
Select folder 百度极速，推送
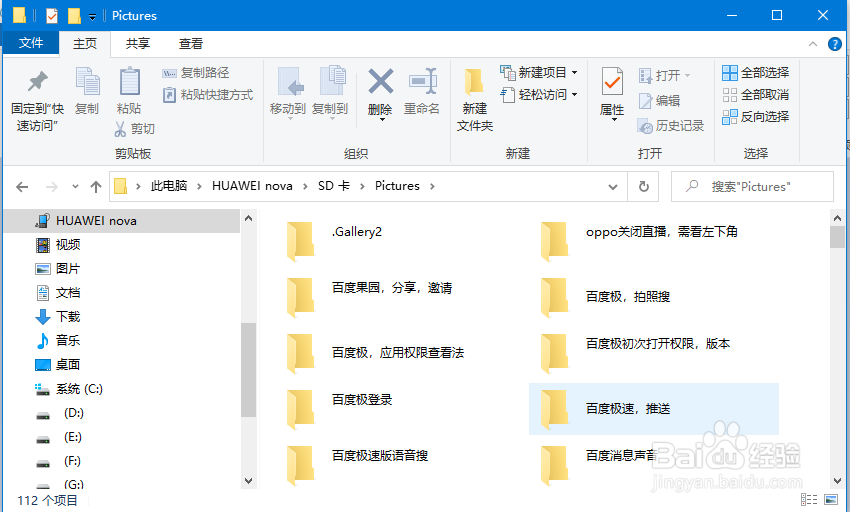[654, 409]
